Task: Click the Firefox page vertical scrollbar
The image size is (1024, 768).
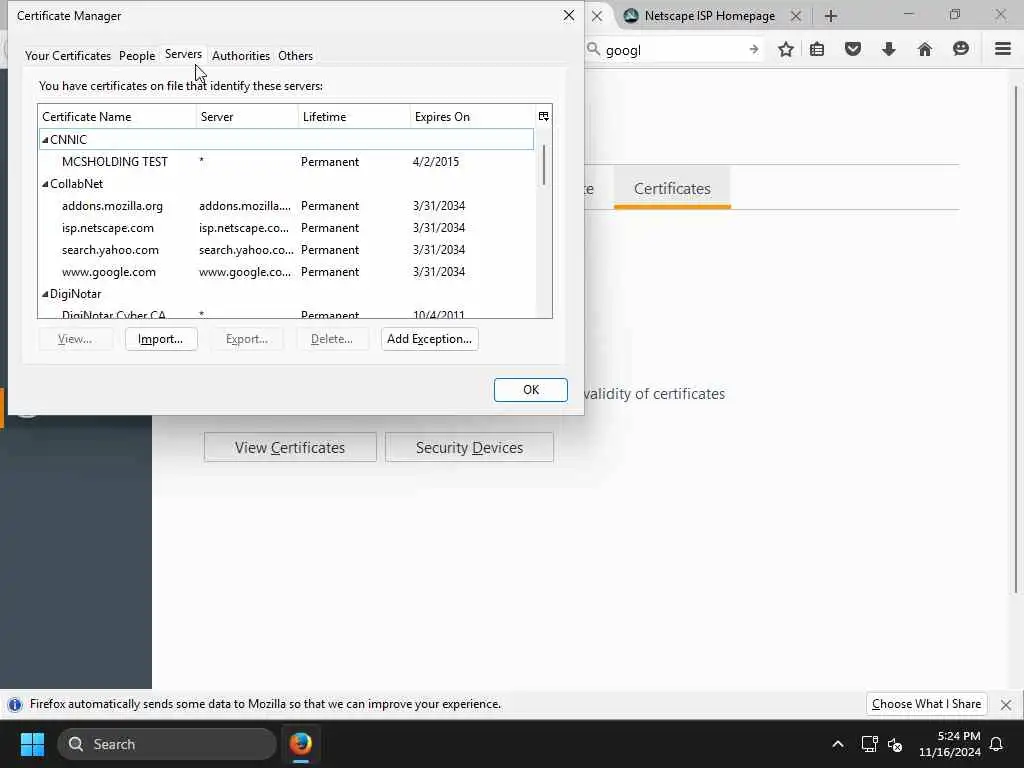Action: pyautogui.click(x=1016, y=340)
